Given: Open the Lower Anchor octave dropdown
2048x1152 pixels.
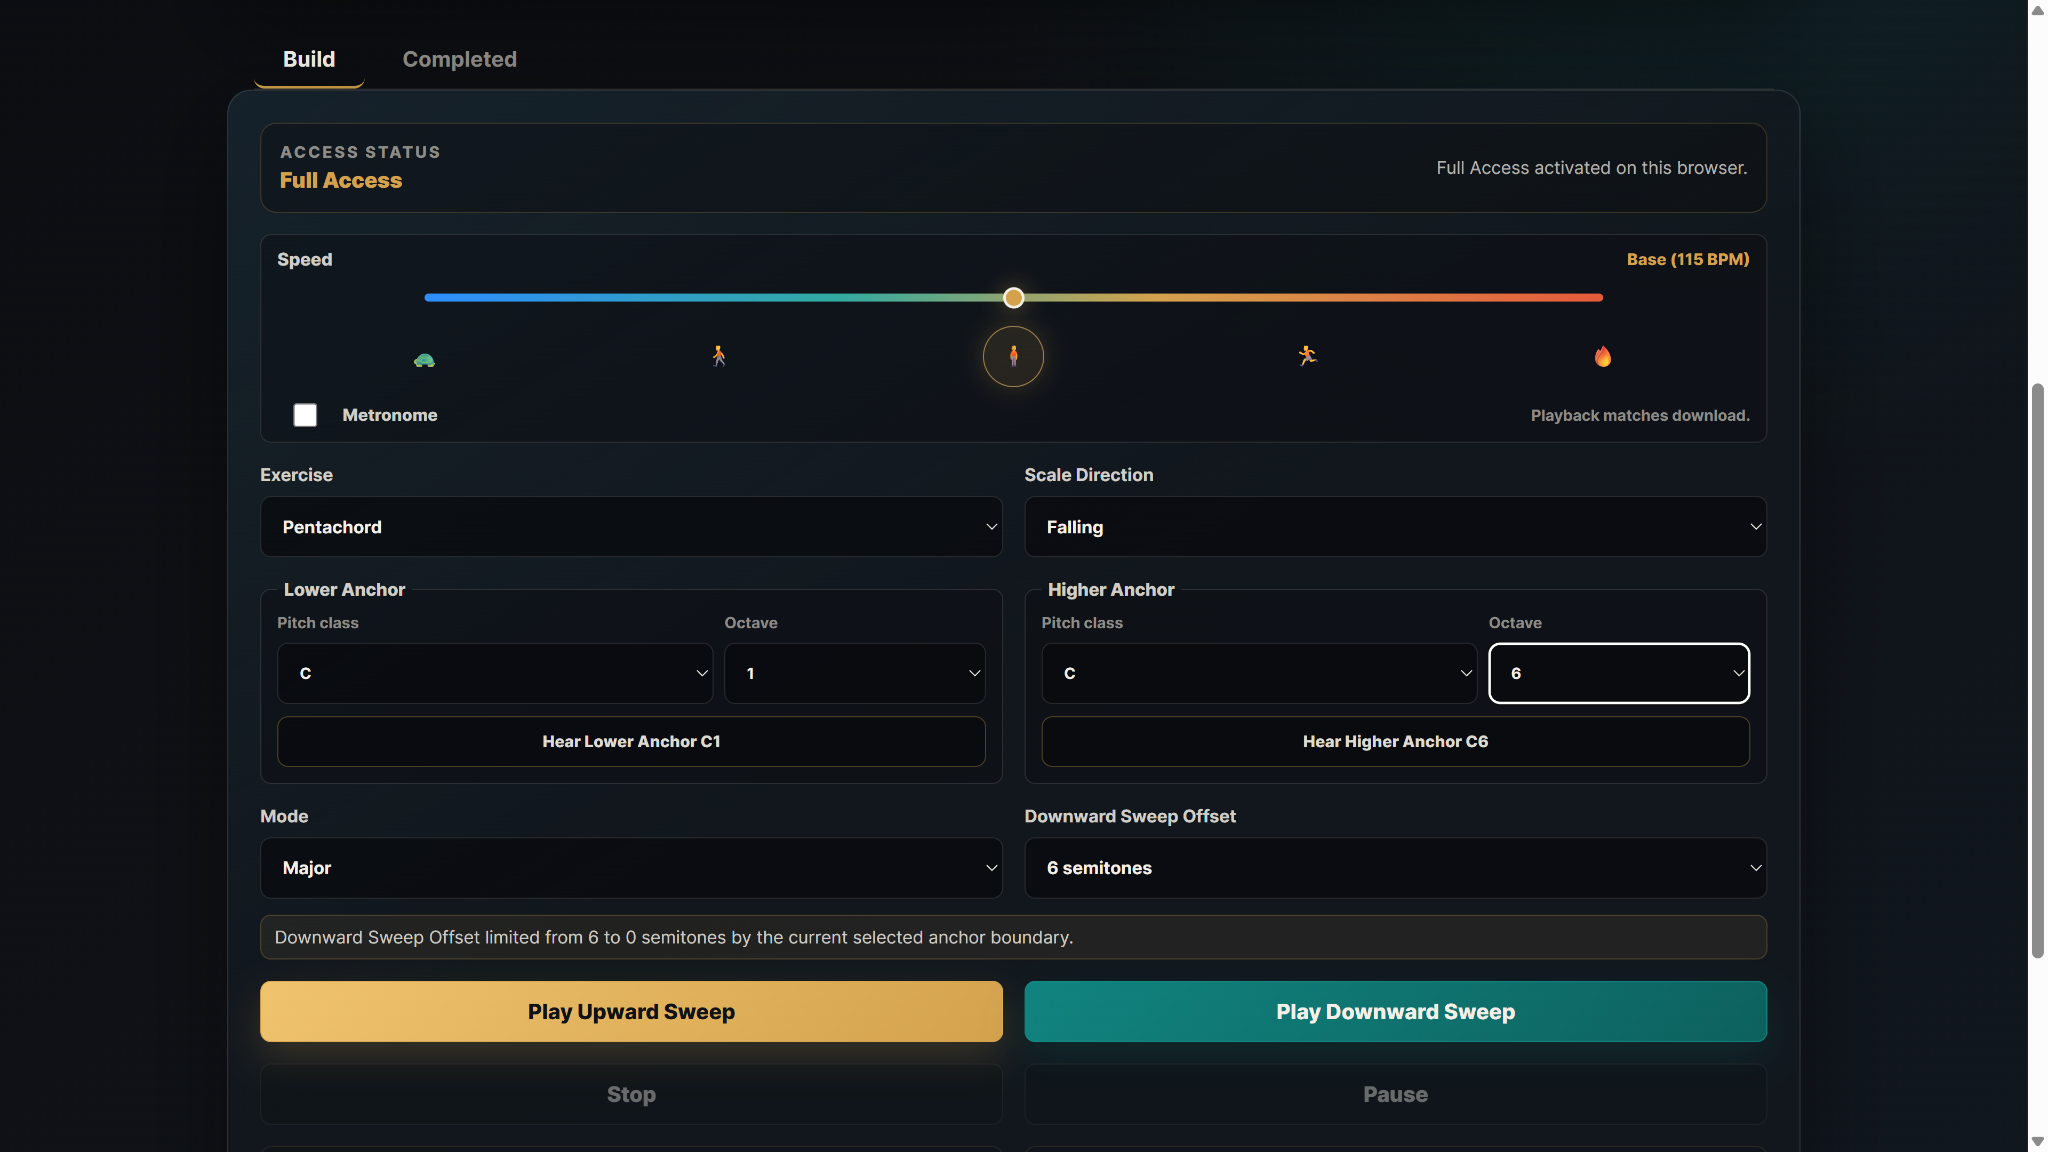Looking at the screenshot, I should (x=854, y=673).
